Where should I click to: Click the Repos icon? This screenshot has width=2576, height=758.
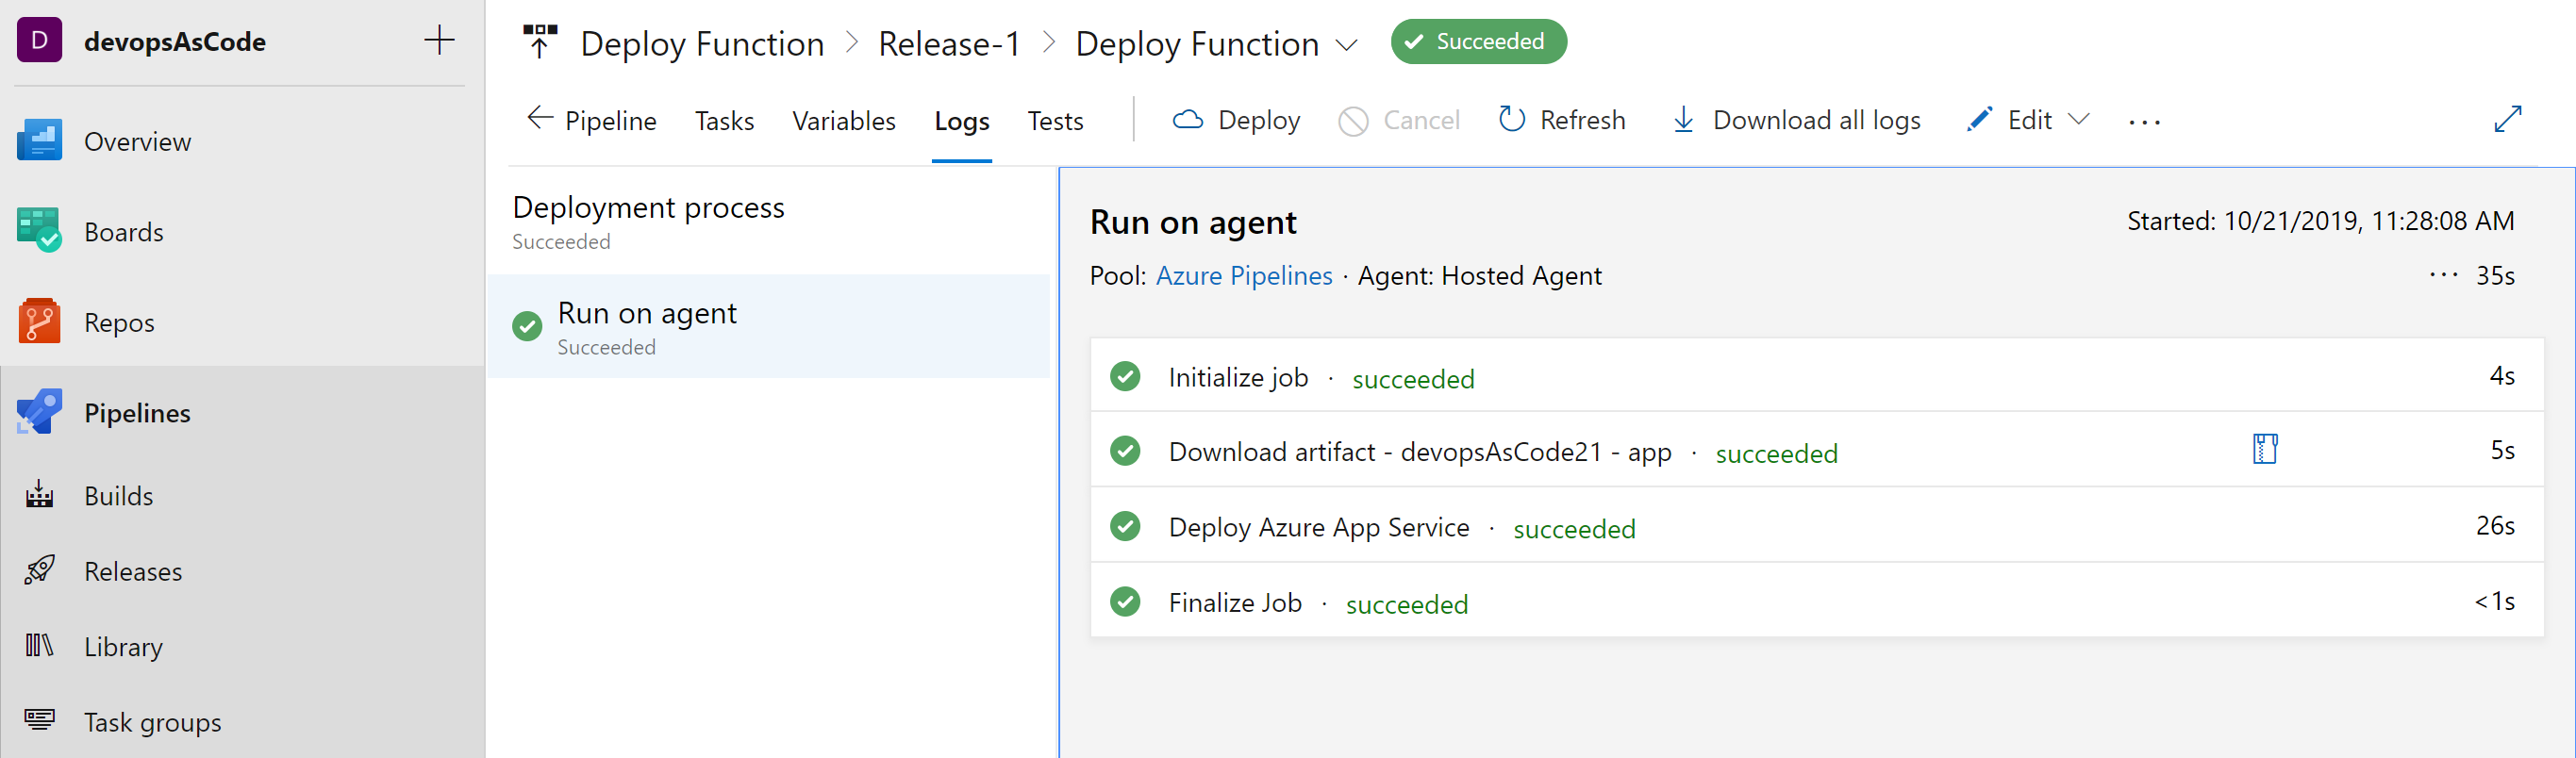40,322
